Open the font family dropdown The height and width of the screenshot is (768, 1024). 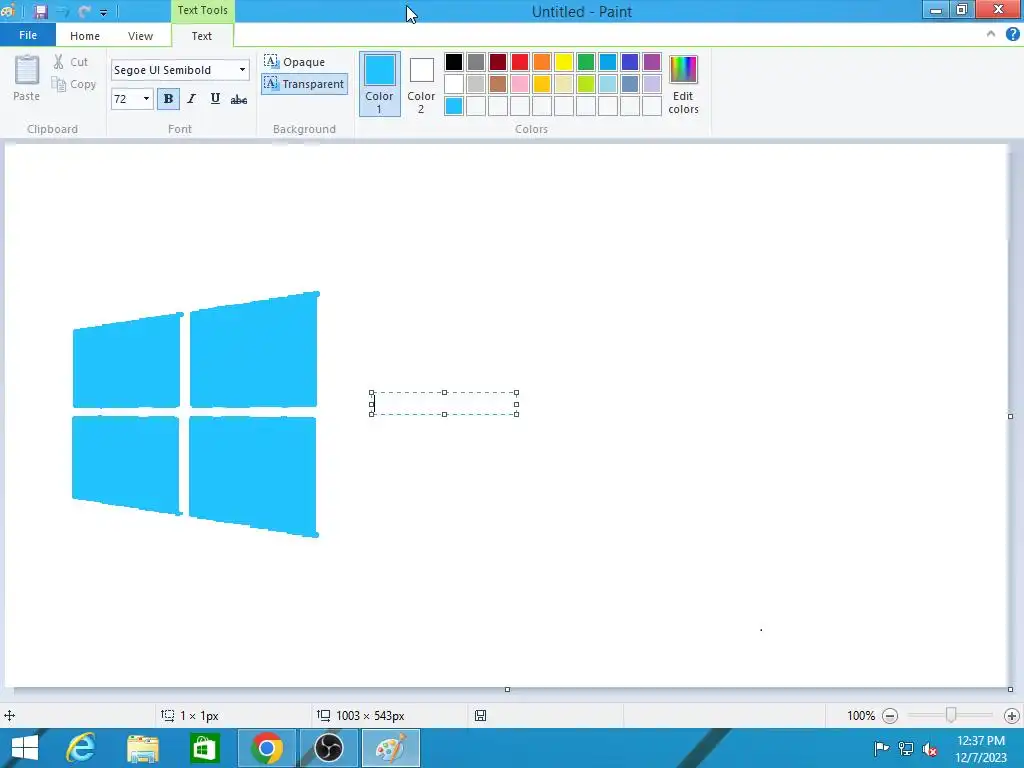pos(242,70)
